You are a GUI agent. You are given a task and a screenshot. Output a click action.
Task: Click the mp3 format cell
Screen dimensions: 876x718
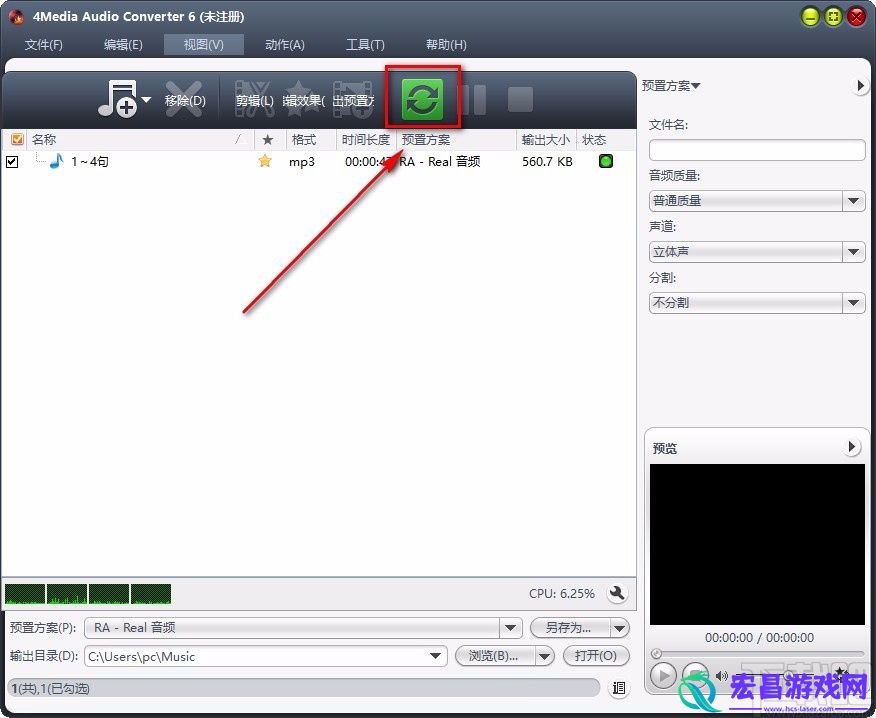(x=302, y=161)
